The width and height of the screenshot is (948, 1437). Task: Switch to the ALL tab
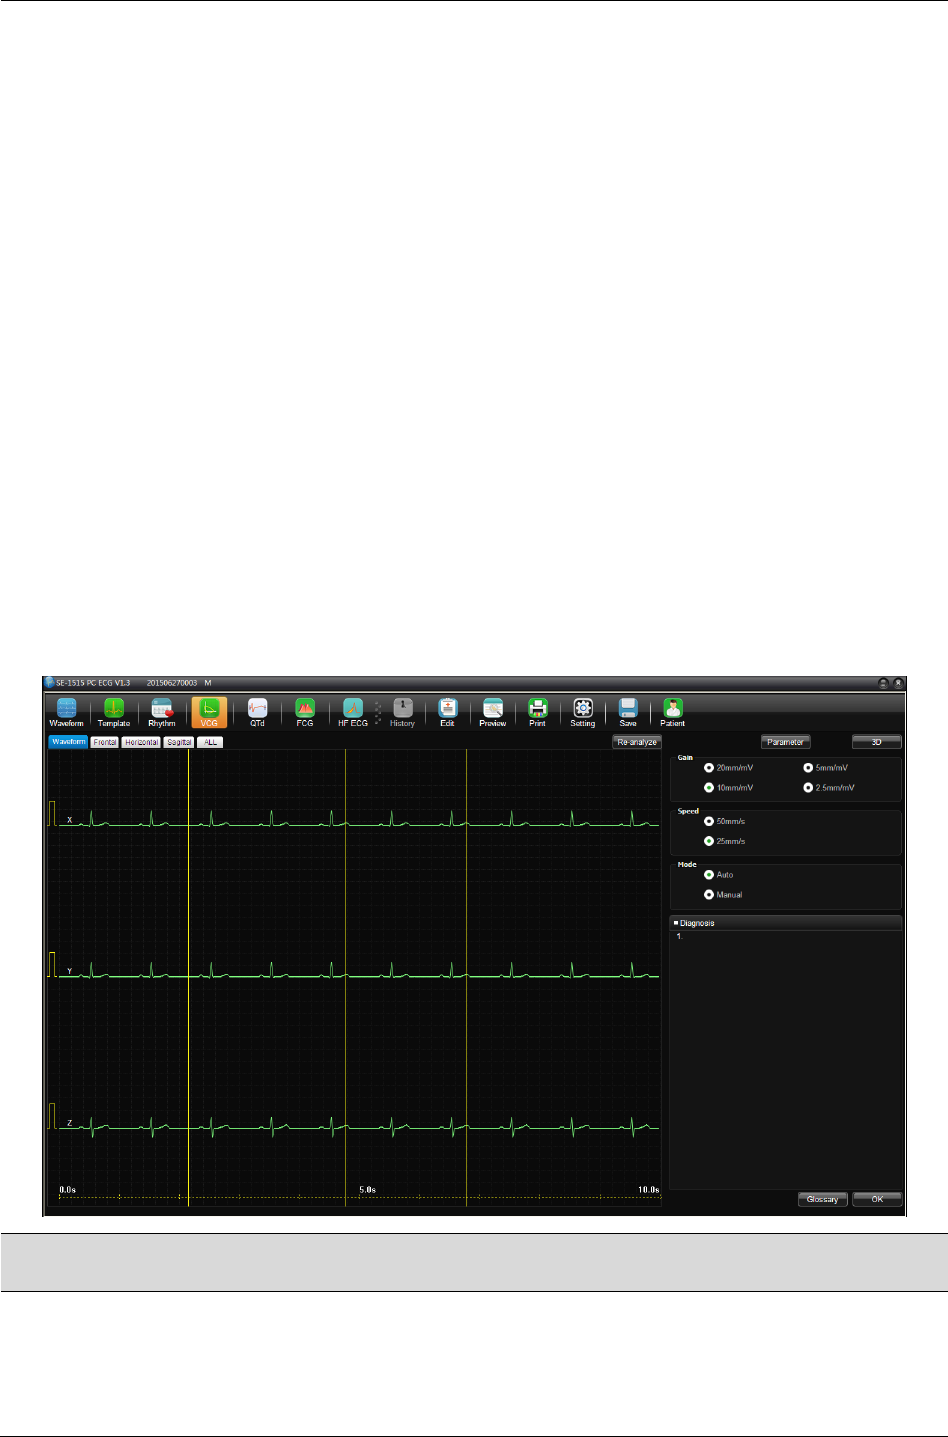click(x=210, y=742)
